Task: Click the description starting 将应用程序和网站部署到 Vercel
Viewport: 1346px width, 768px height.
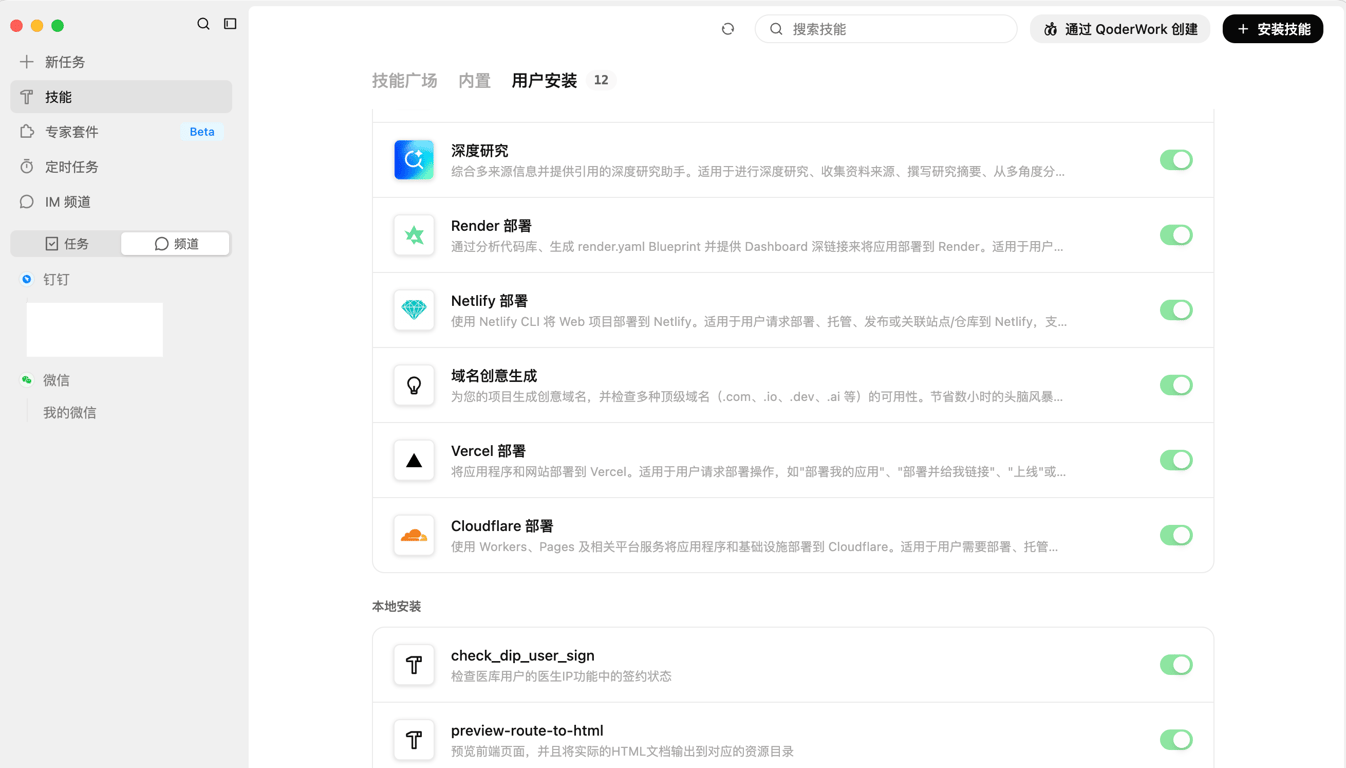Action: coord(758,472)
